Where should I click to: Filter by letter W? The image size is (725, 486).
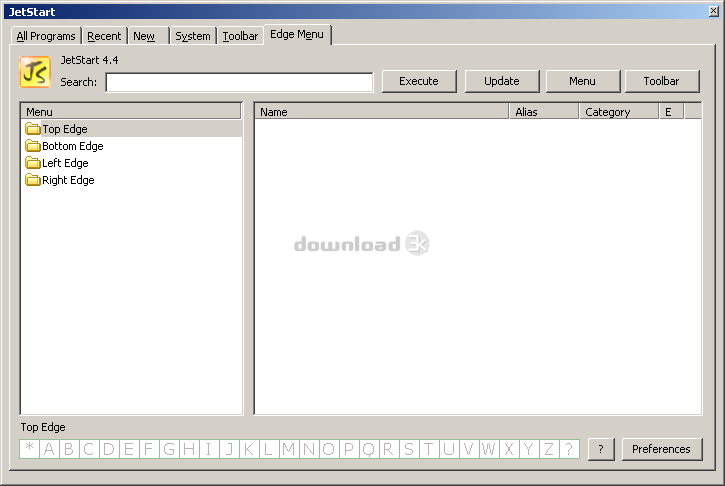click(x=488, y=449)
